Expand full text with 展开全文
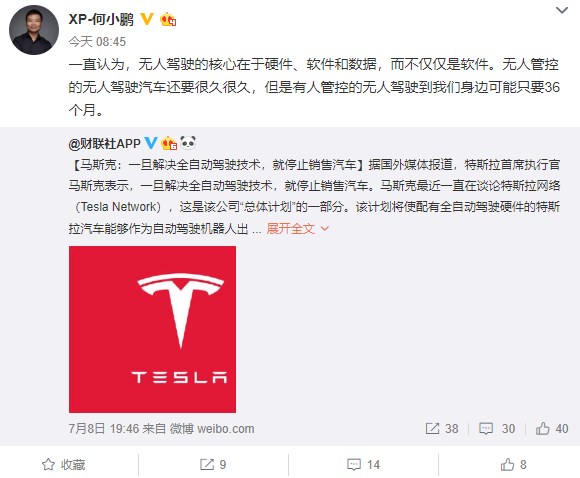580x478 pixels. click(290, 229)
